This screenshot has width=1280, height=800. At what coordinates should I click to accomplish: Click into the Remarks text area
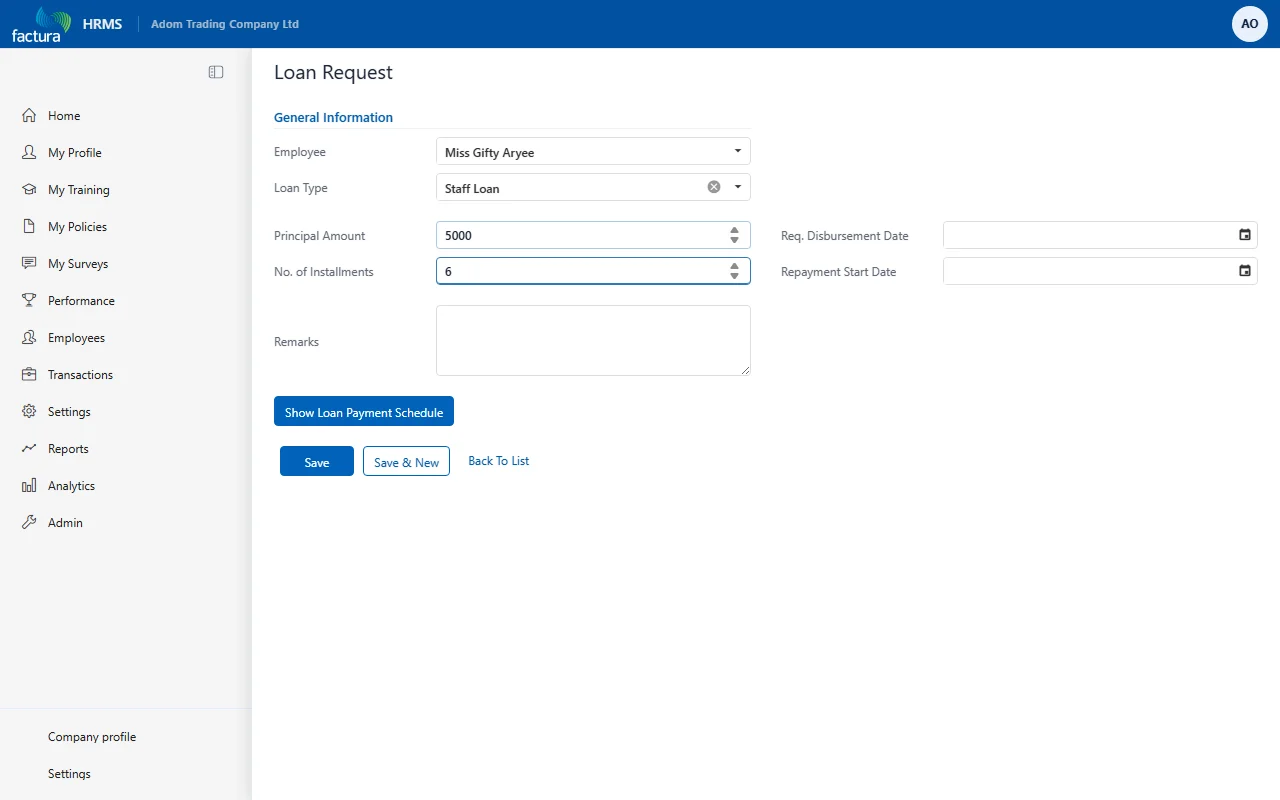point(593,341)
